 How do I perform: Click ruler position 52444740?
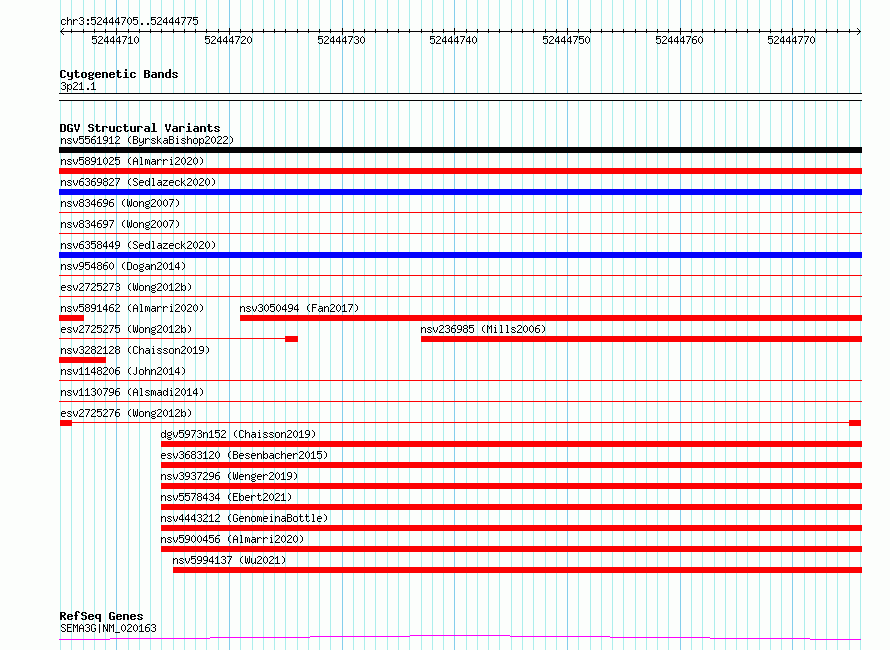point(454,40)
